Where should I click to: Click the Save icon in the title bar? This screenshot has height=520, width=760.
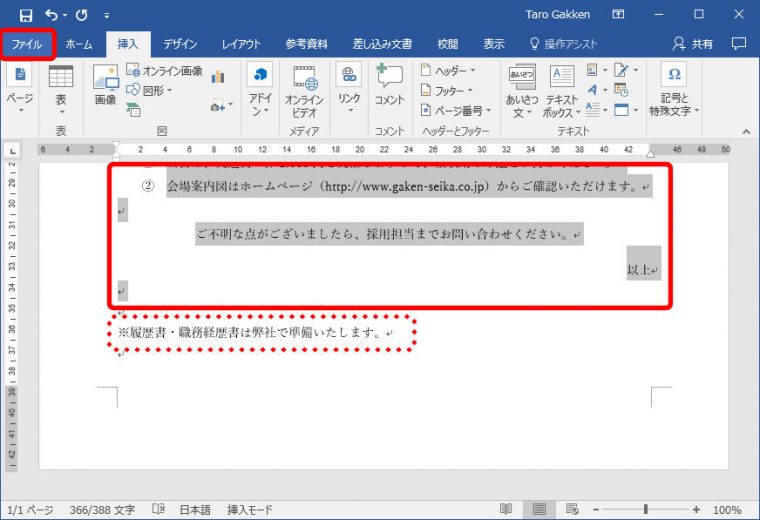click(25, 15)
